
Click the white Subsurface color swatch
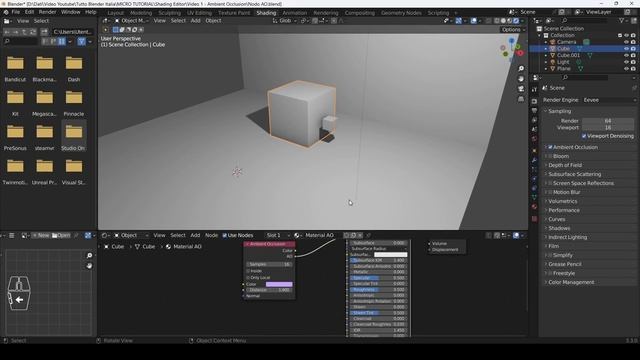pyautogui.click(x=391, y=255)
